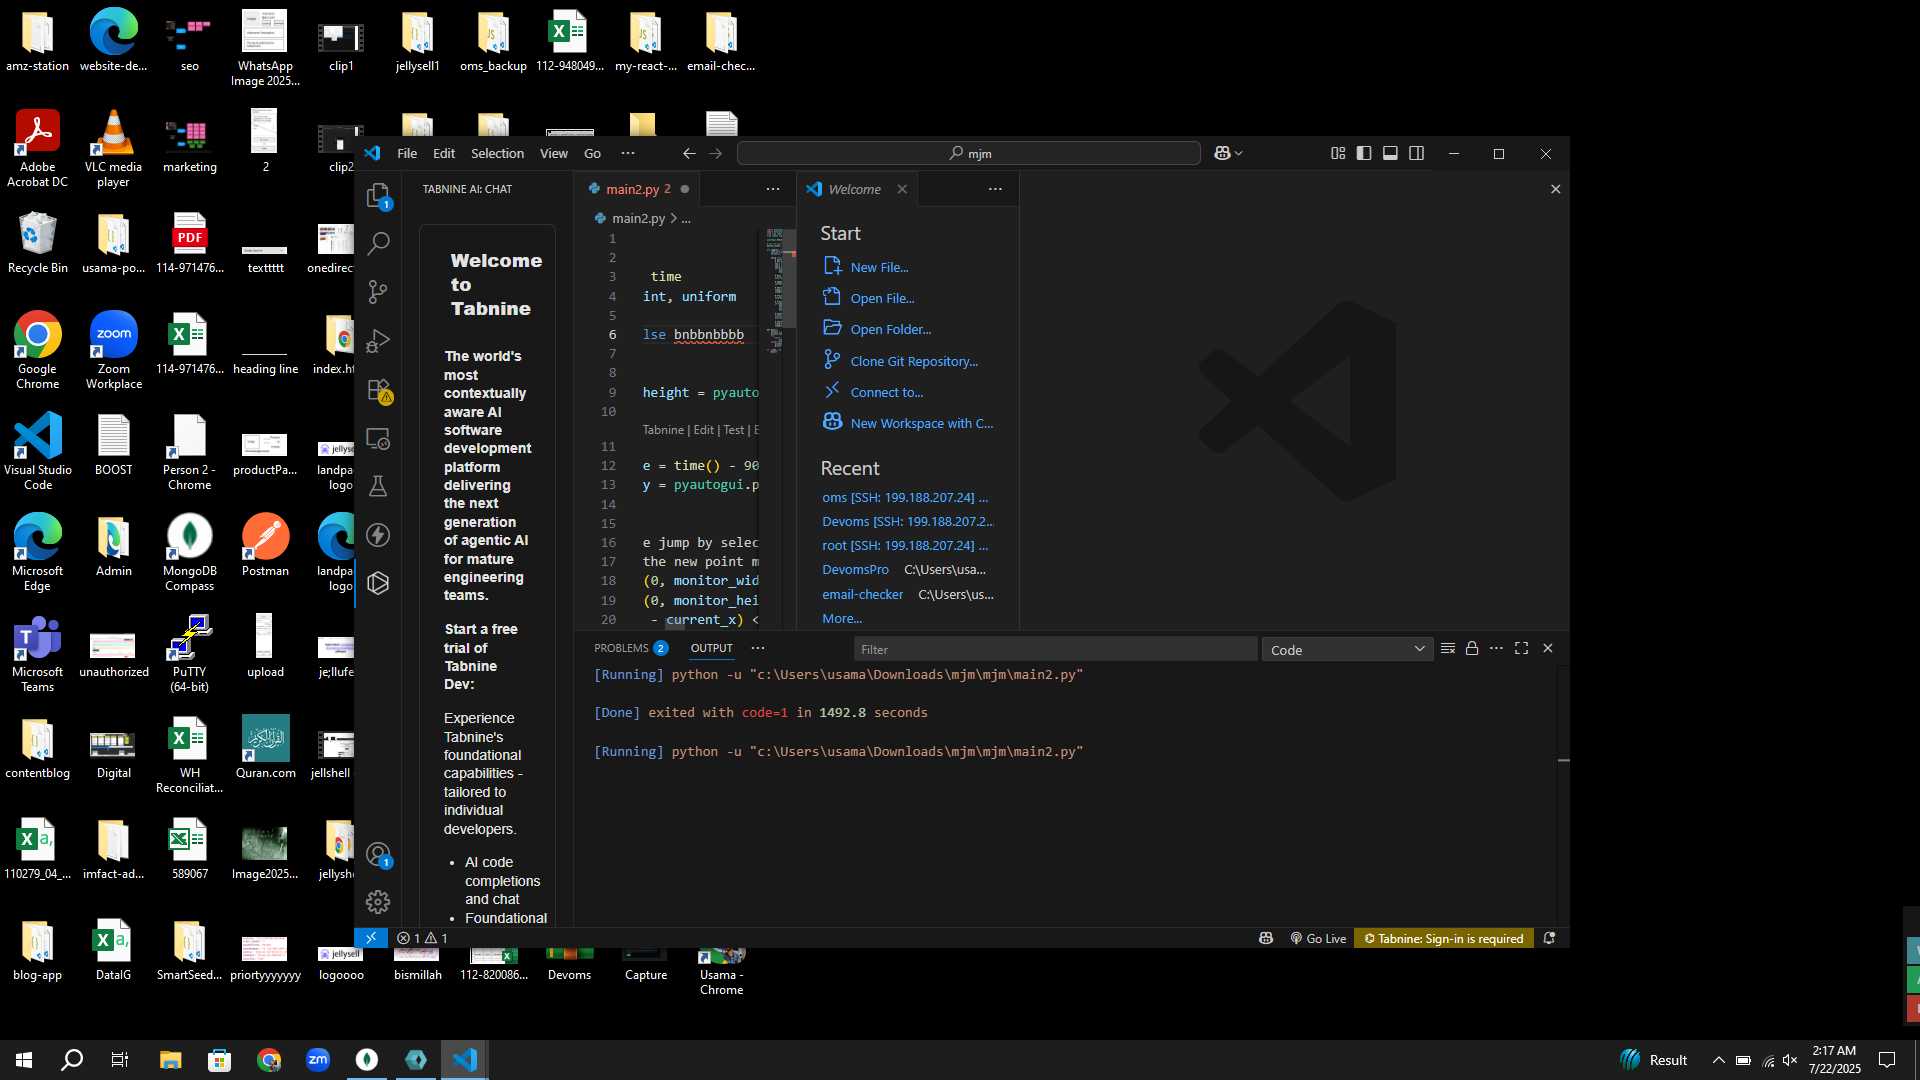Open Google Chrome from taskbar
1920x1080 pixels.
[268, 1060]
